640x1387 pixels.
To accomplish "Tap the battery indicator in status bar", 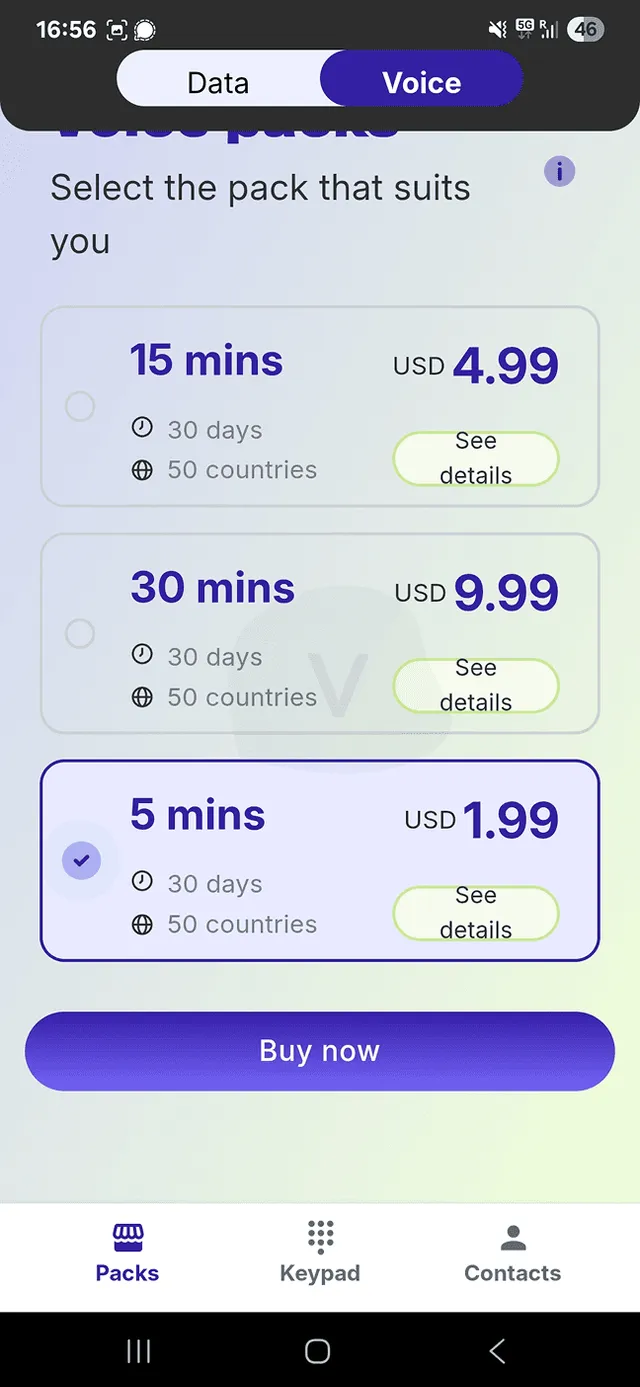I will coord(586,29).
